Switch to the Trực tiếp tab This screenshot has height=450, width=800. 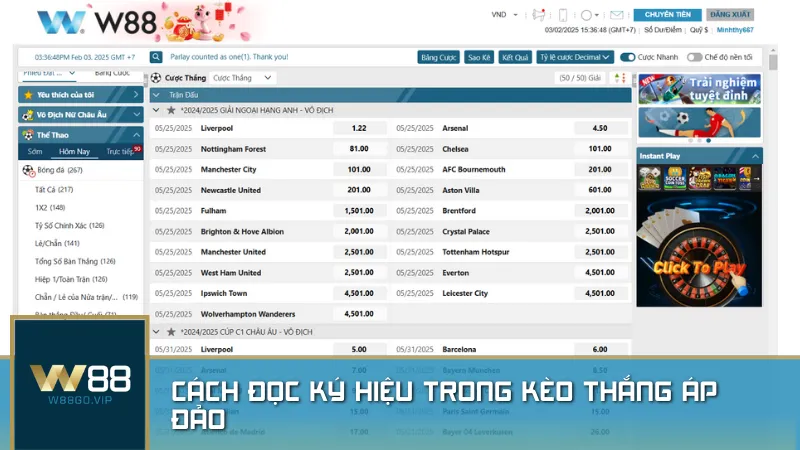coord(120,151)
